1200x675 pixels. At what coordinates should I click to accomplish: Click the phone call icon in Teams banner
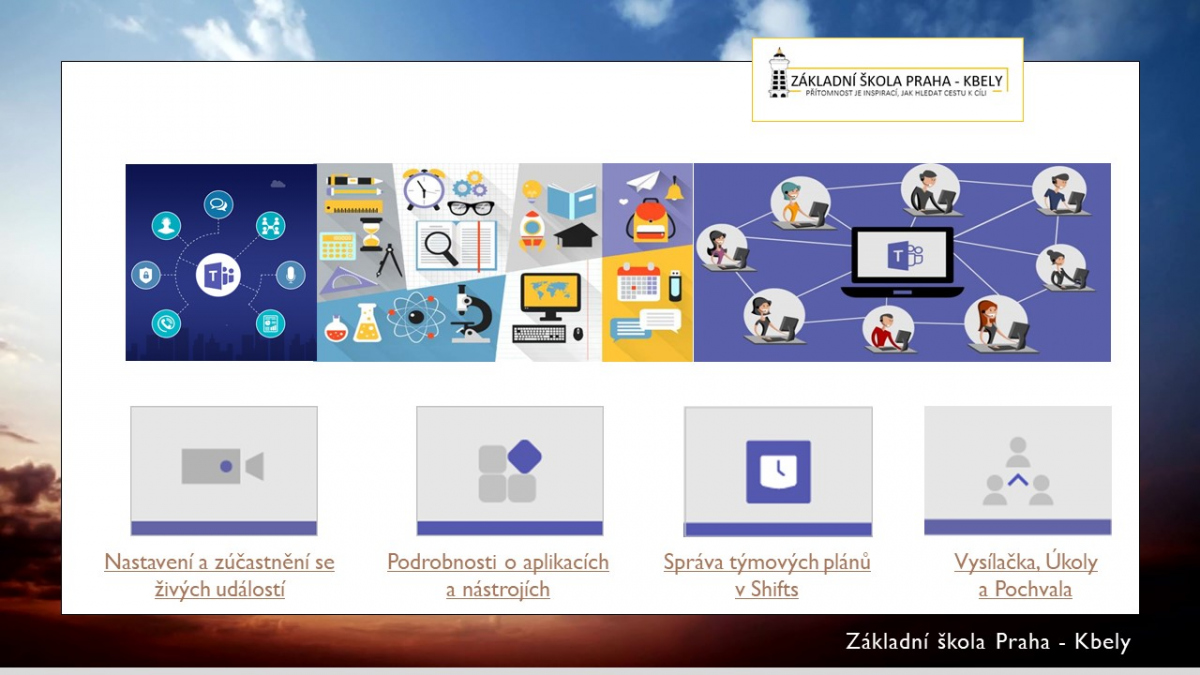coord(166,323)
